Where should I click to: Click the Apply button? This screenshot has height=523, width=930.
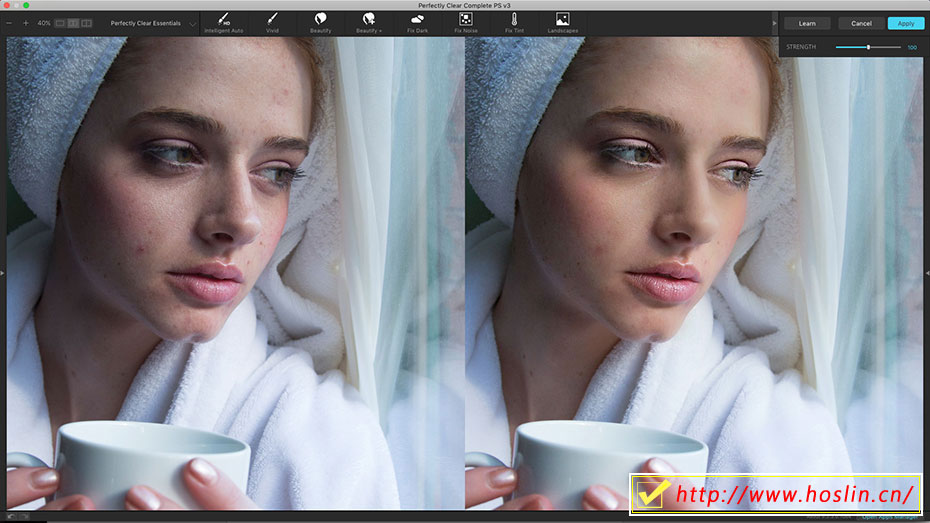click(x=906, y=23)
